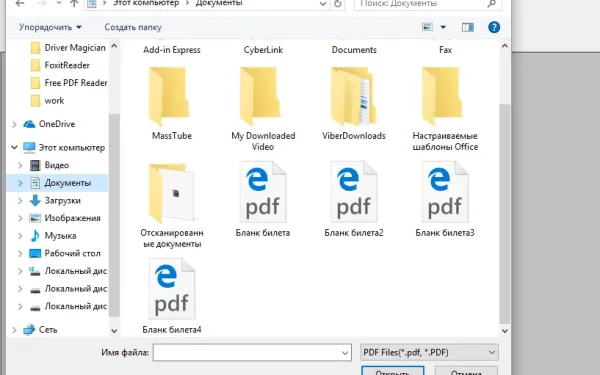The width and height of the screenshot is (600, 375).
Task: Open address bar path dropdown arrow
Action: pyautogui.click(x=323, y=4)
